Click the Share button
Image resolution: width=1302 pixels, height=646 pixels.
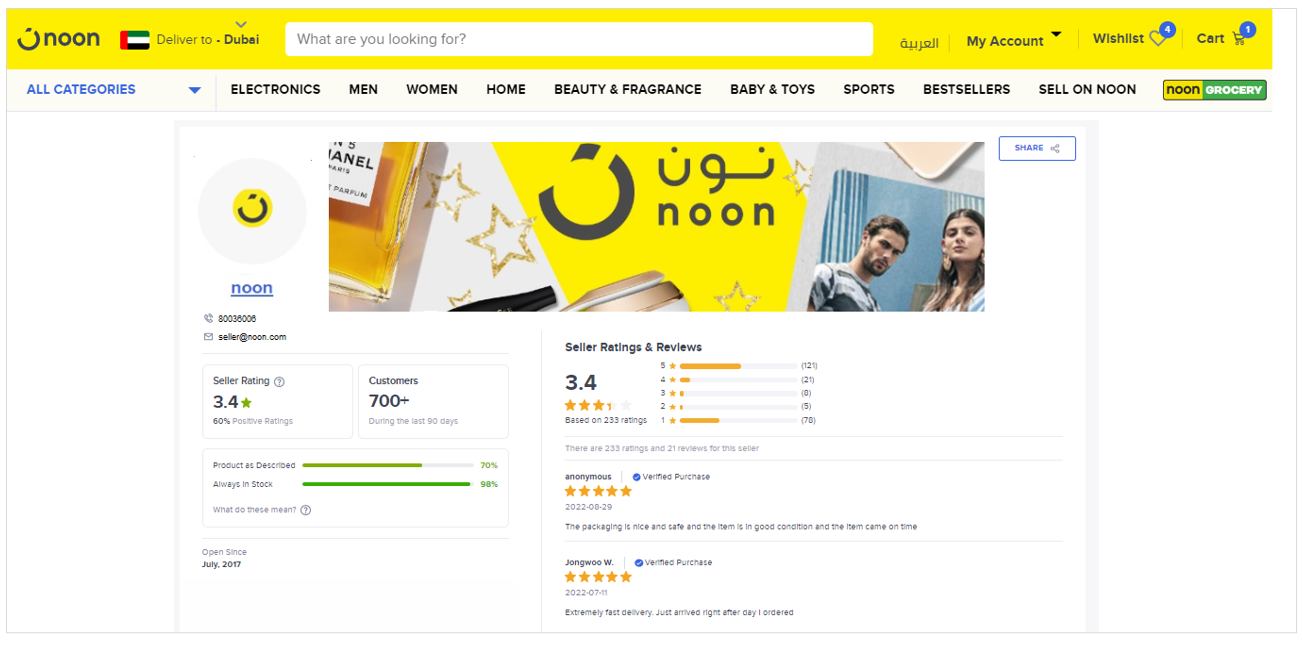tap(1037, 148)
